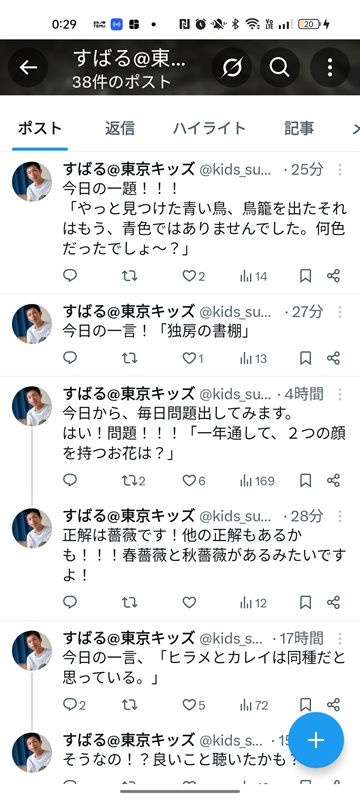Like the 青い鳥 riddle post
360x800 pixels.
(194, 276)
